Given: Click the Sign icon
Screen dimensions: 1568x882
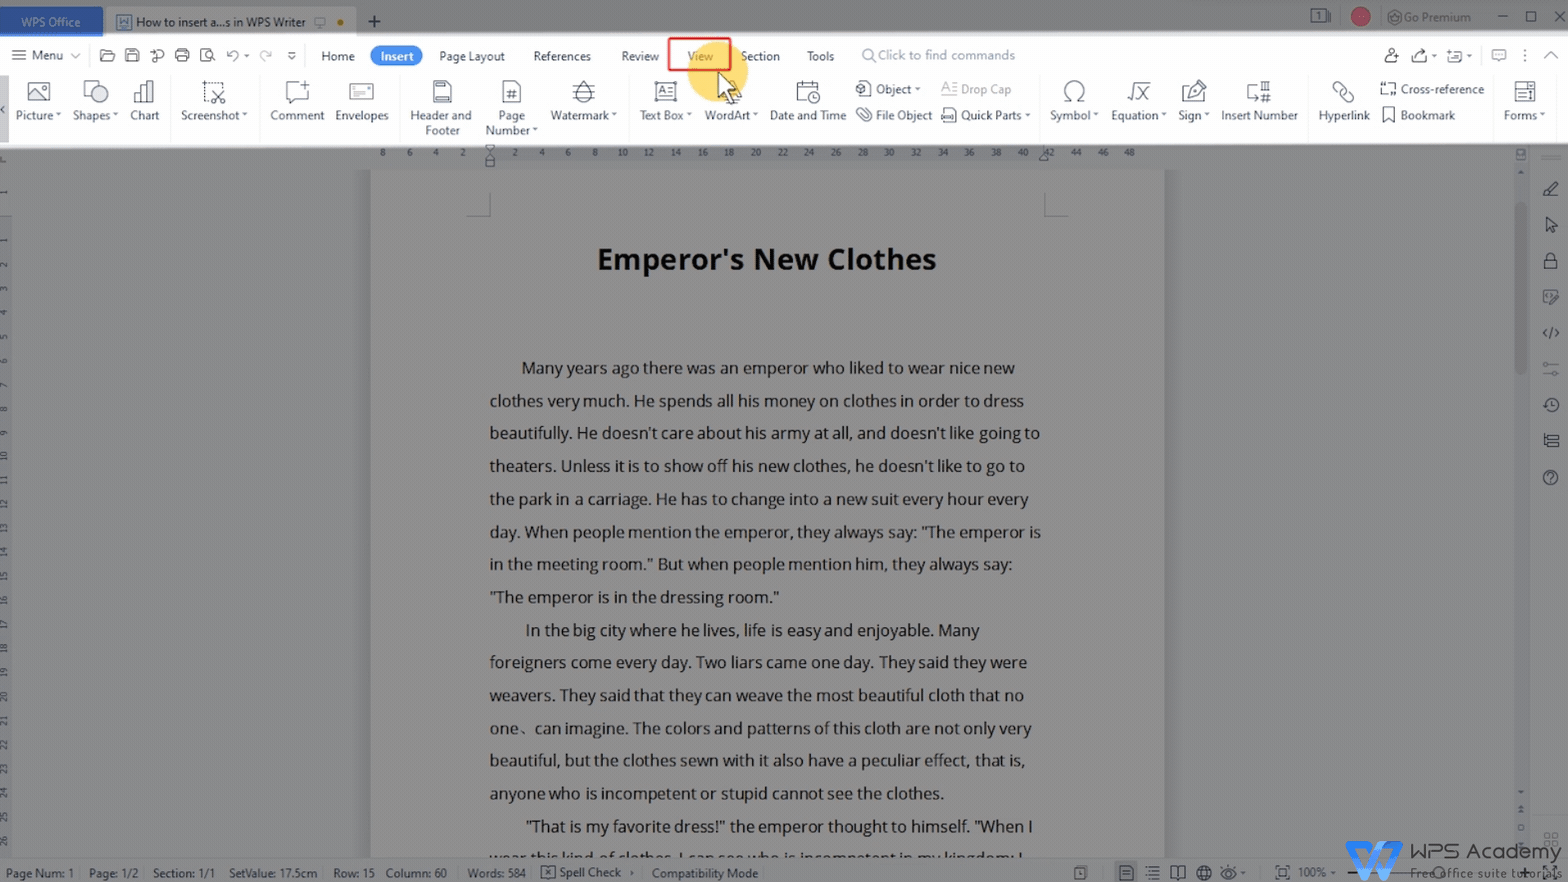Looking at the screenshot, I should pos(1193,92).
